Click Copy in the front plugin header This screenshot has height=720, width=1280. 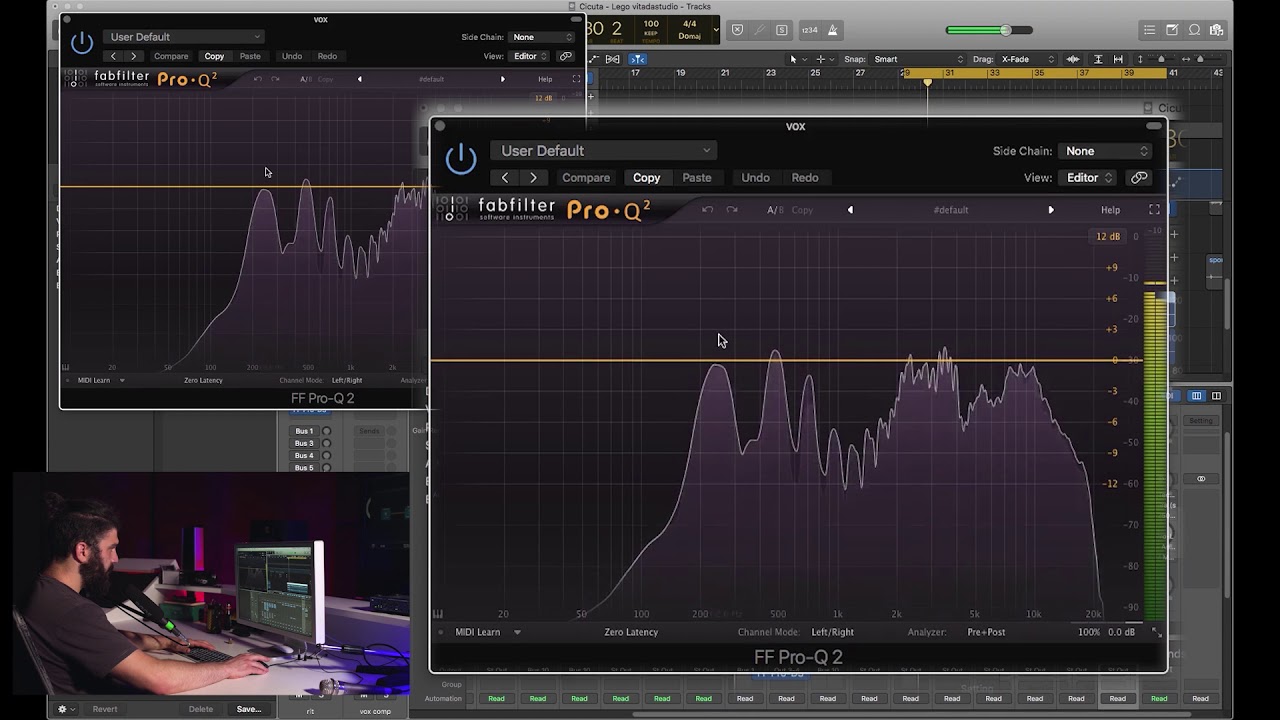click(646, 178)
